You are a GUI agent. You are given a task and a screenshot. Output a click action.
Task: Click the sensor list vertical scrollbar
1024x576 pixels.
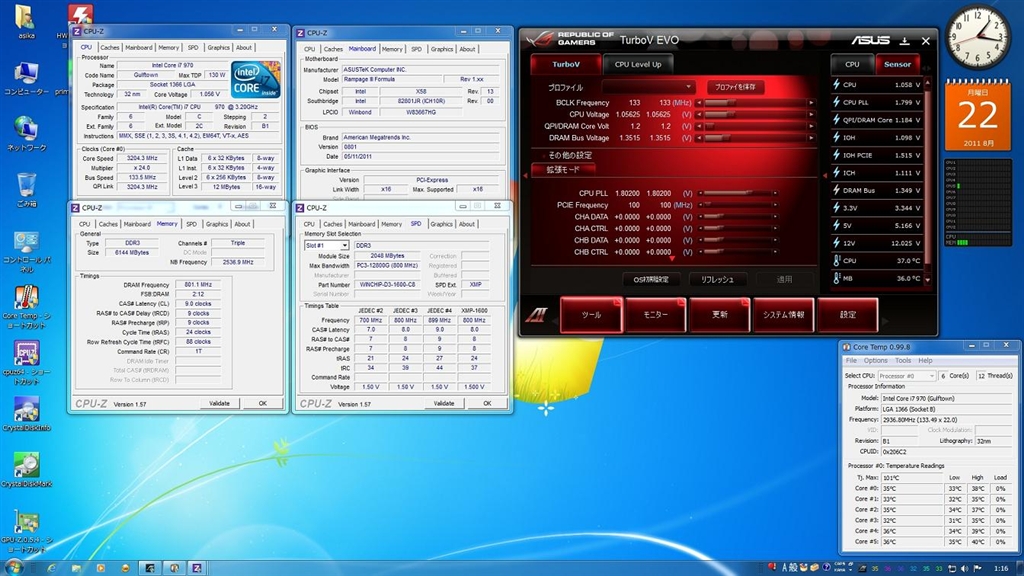[x=927, y=182]
